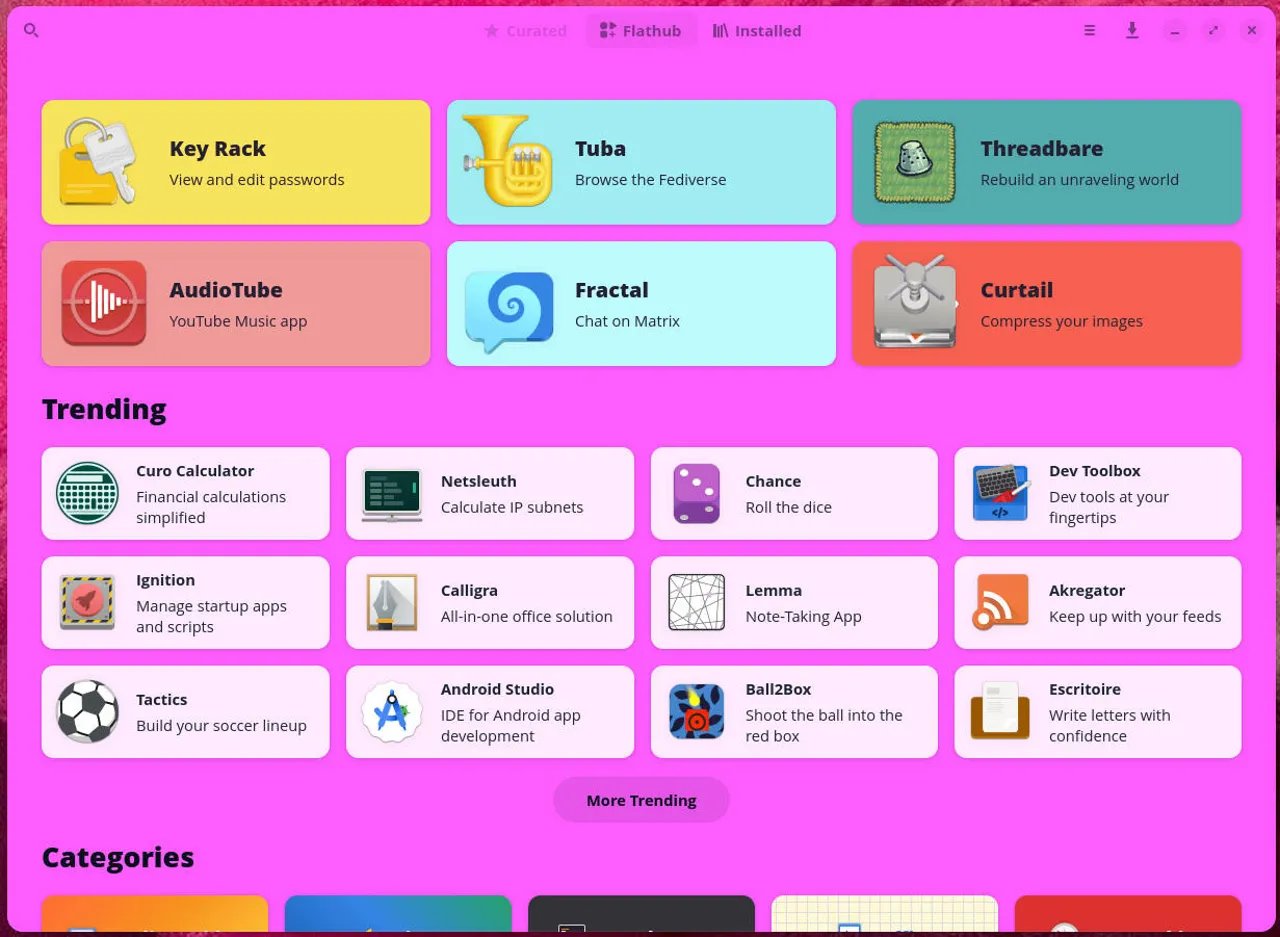Open the Curated tab
Screen dimensions: 1280x937
pyautogui.click(x=525, y=31)
